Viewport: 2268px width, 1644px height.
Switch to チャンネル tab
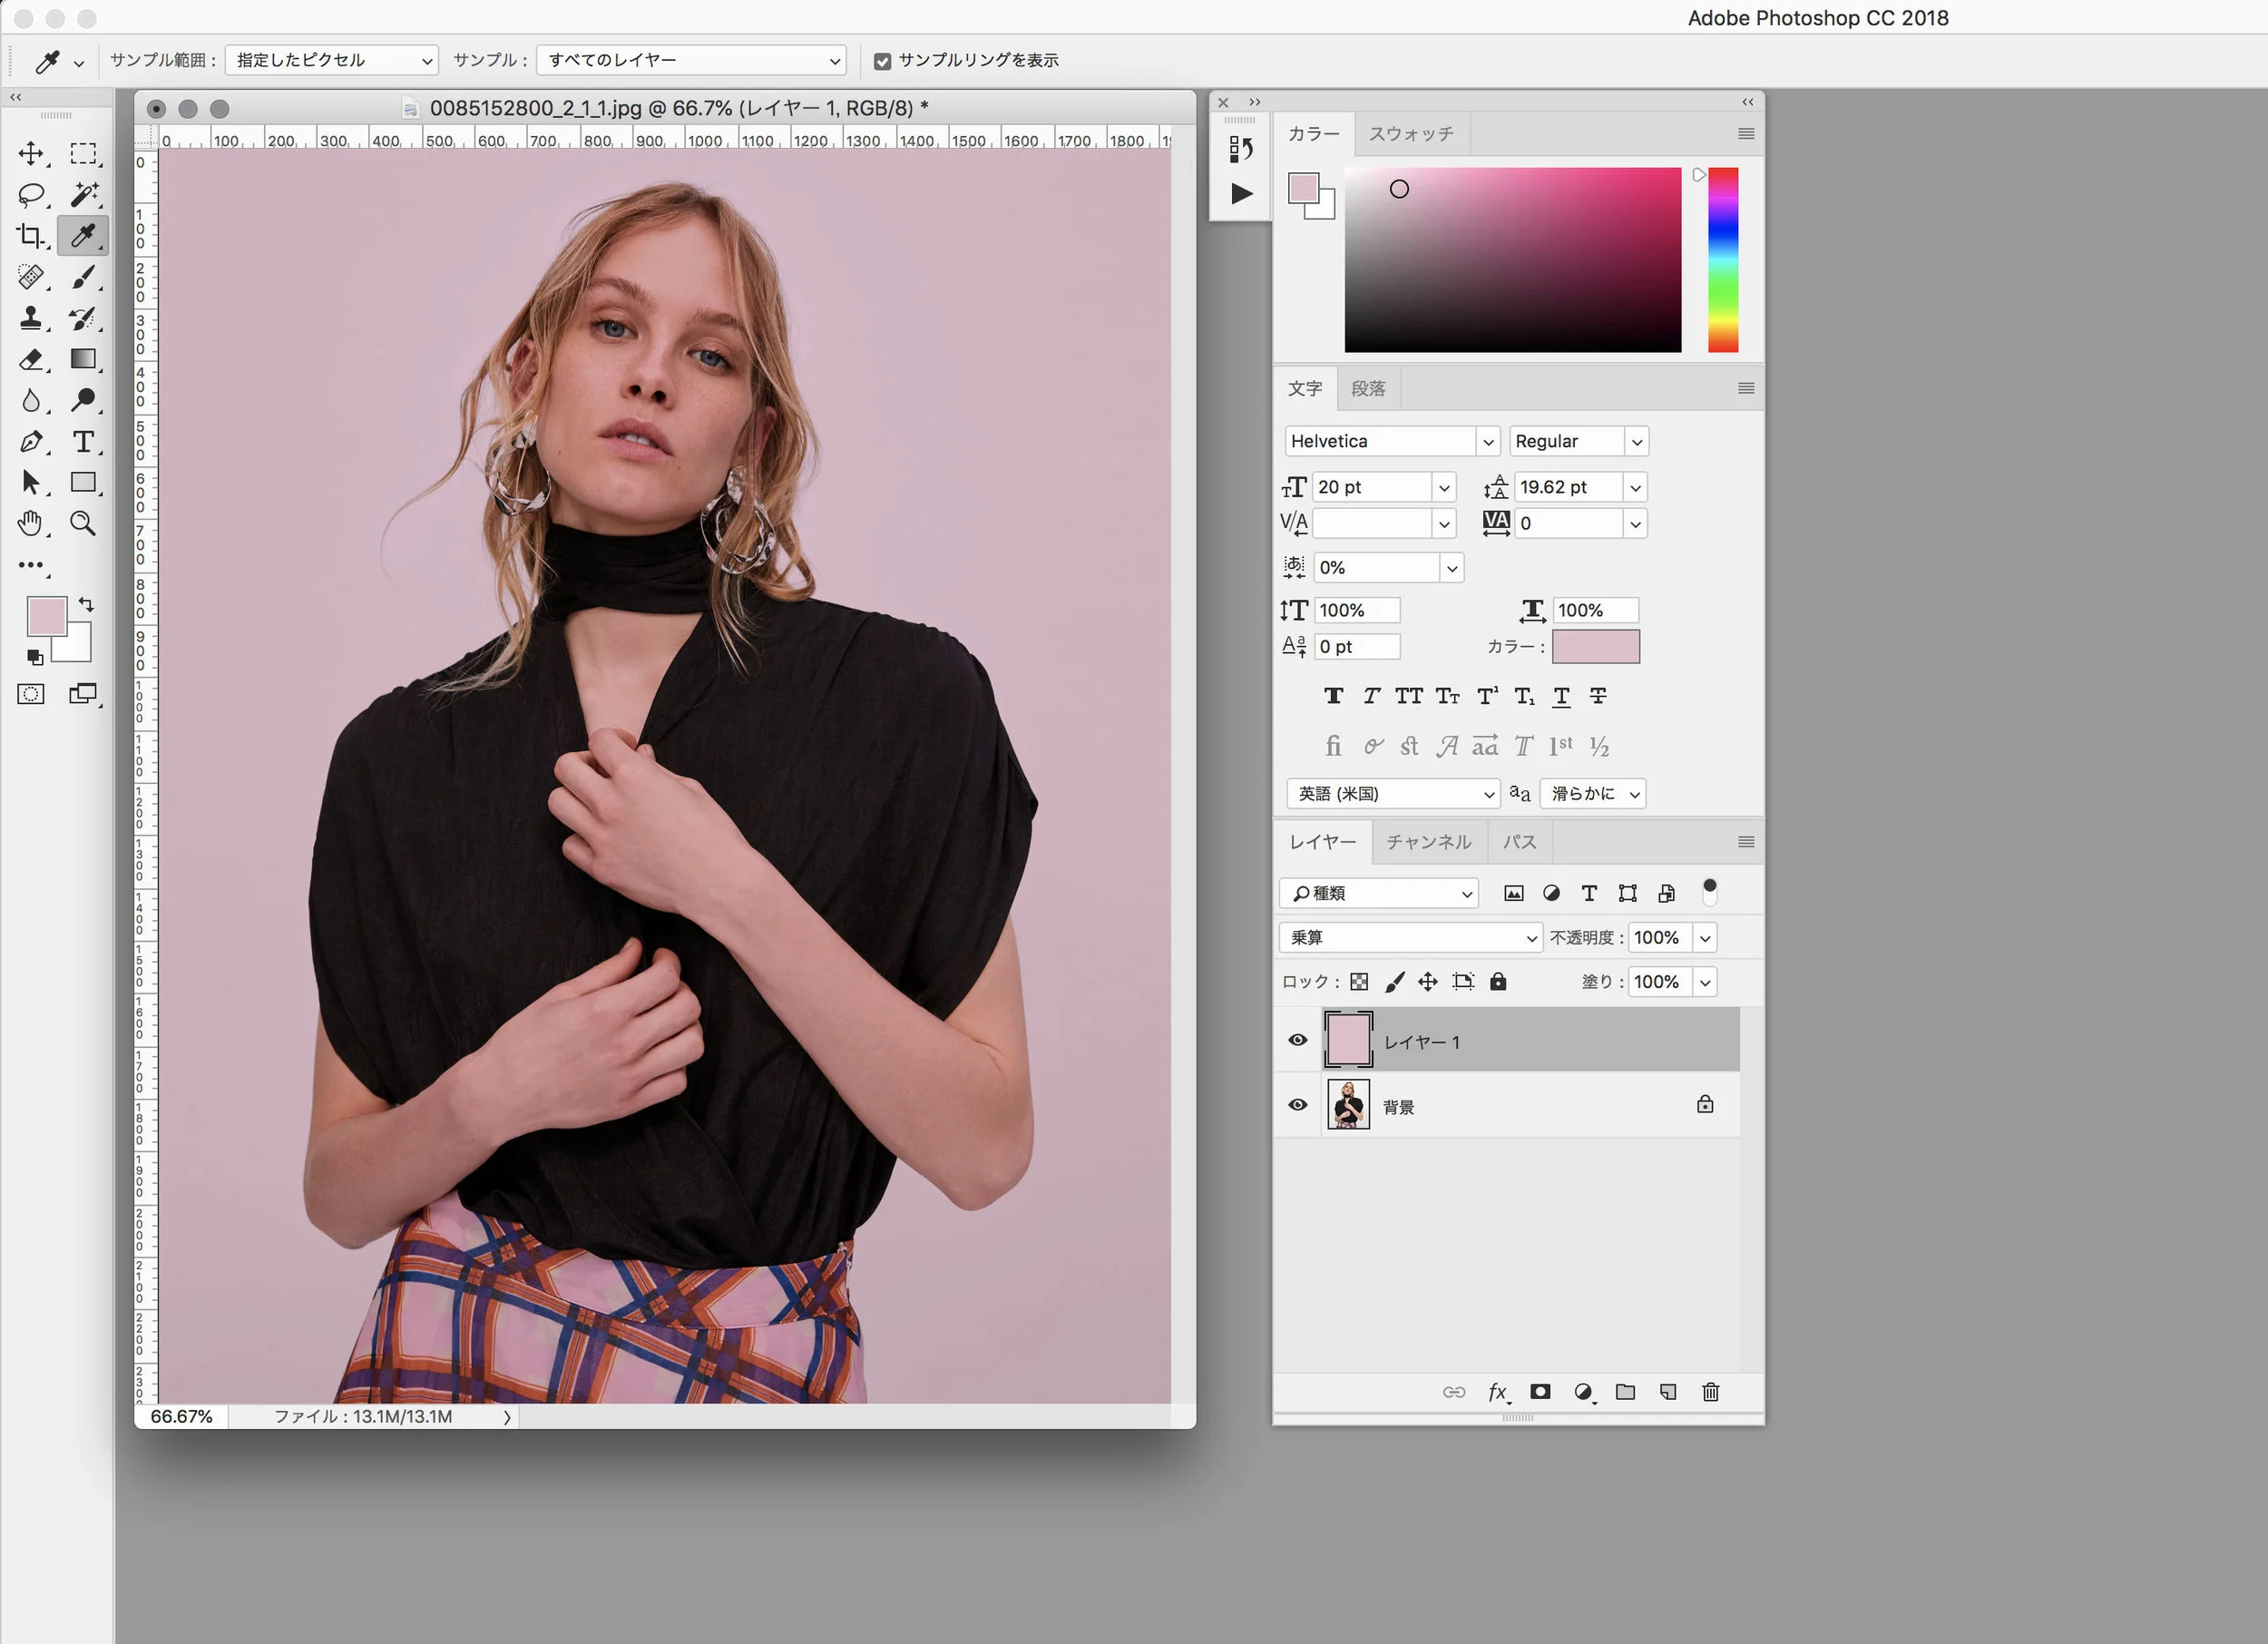[1428, 842]
